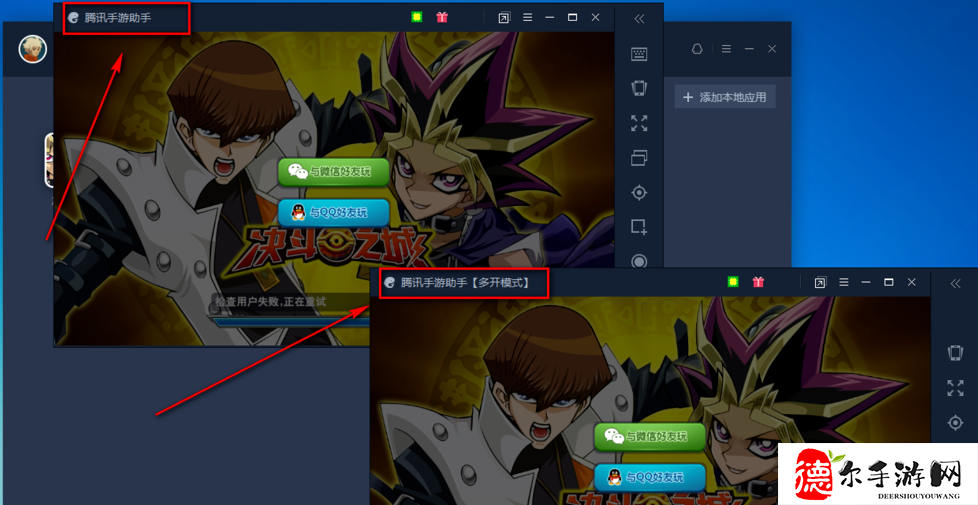Viewport: 978px width, 505px height.
Task: Click pop-out window icon in plain 腾讯手游助手 title bar
Action: [x=504, y=18]
